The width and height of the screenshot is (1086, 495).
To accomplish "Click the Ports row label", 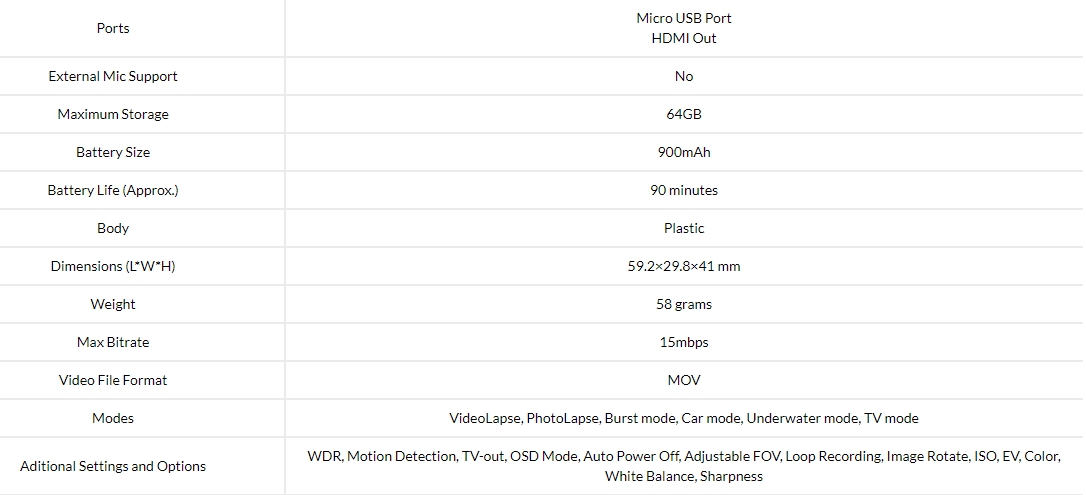I will pos(113,28).
